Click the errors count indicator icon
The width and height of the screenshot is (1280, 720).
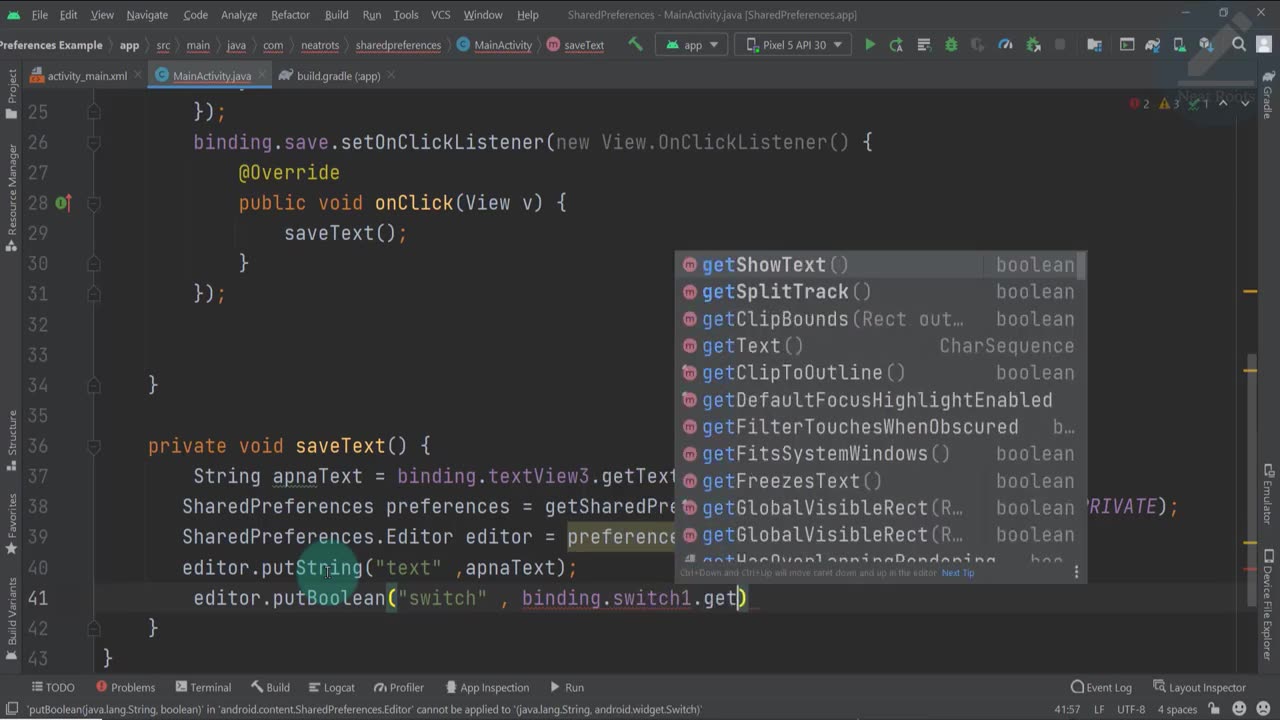1139,103
